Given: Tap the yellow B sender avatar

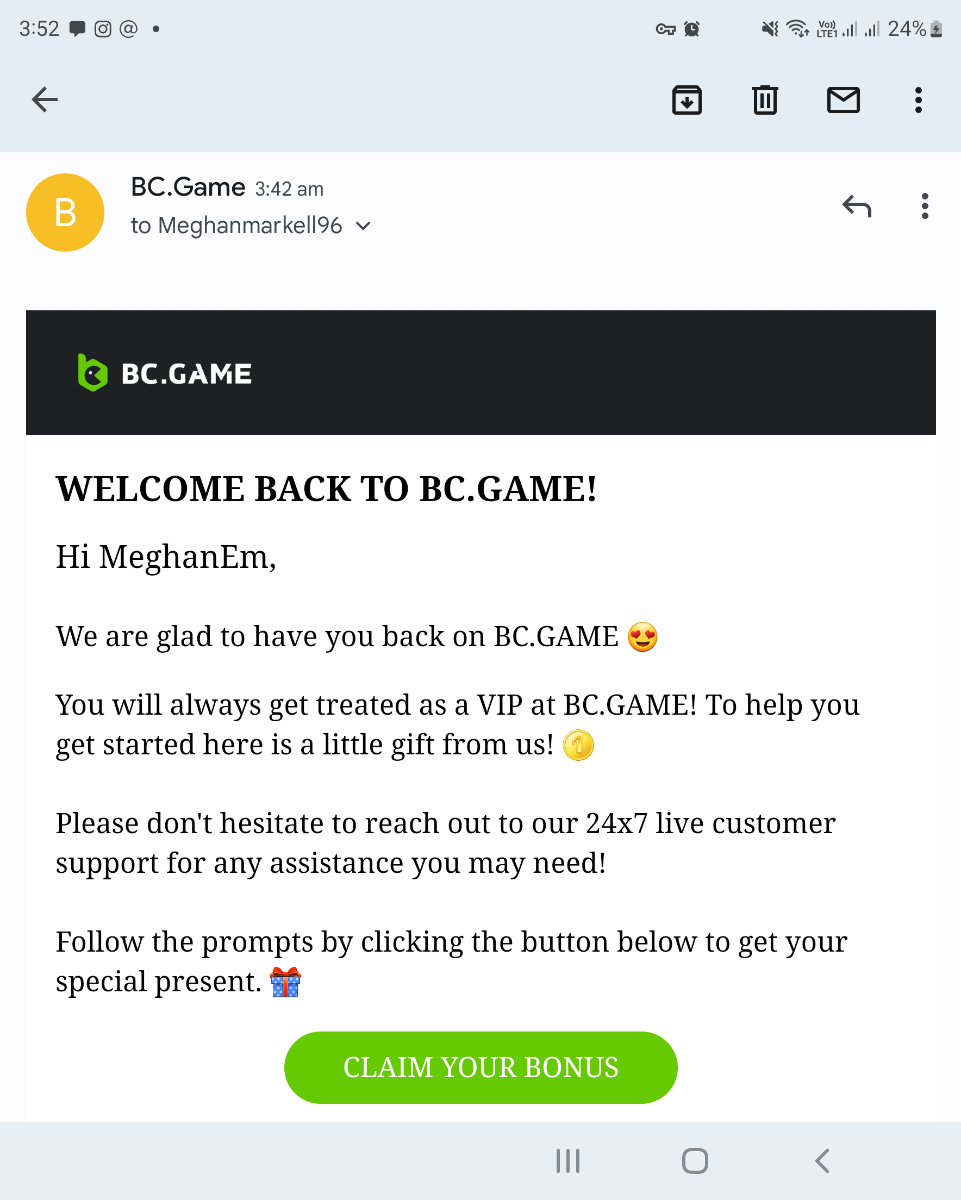Looking at the screenshot, I should point(65,212).
